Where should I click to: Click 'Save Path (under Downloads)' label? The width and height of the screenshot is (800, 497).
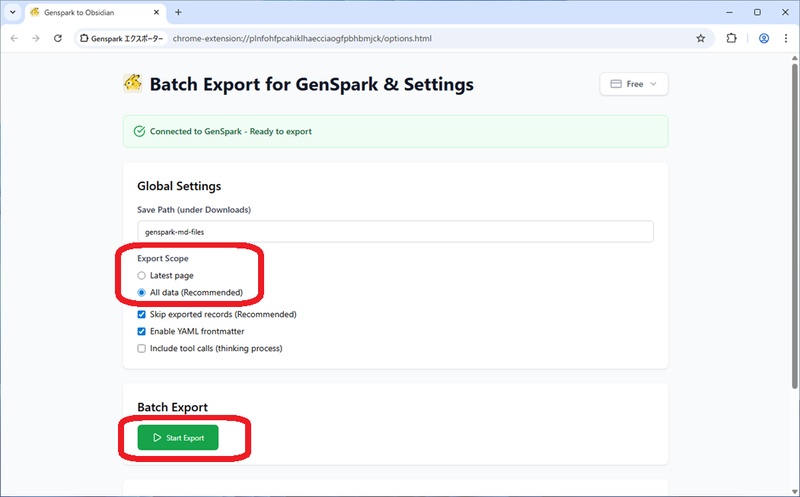[x=194, y=210]
